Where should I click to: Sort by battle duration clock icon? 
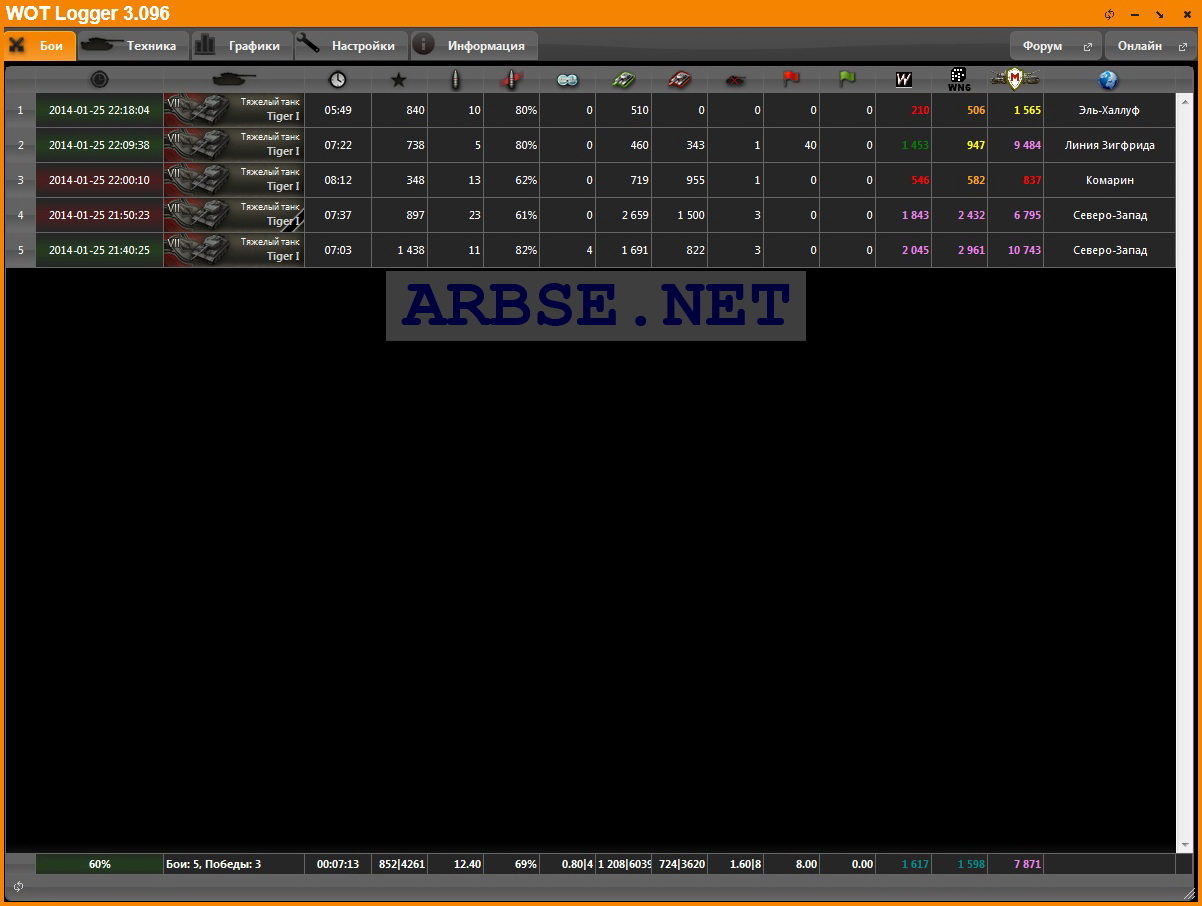[x=338, y=79]
